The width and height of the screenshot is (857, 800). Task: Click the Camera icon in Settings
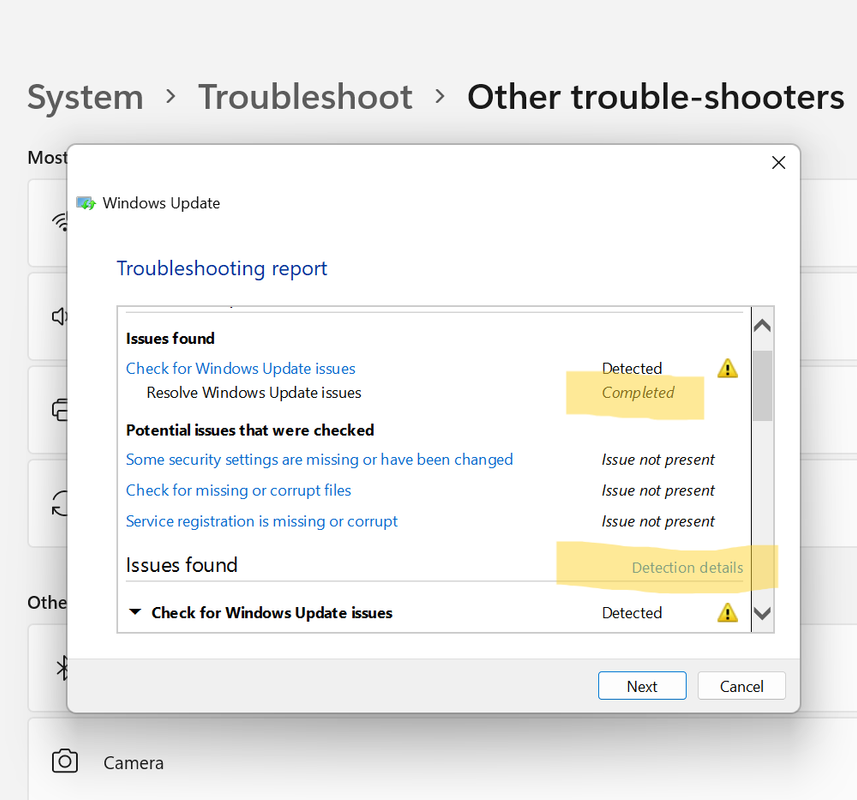click(x=65, y=761)
